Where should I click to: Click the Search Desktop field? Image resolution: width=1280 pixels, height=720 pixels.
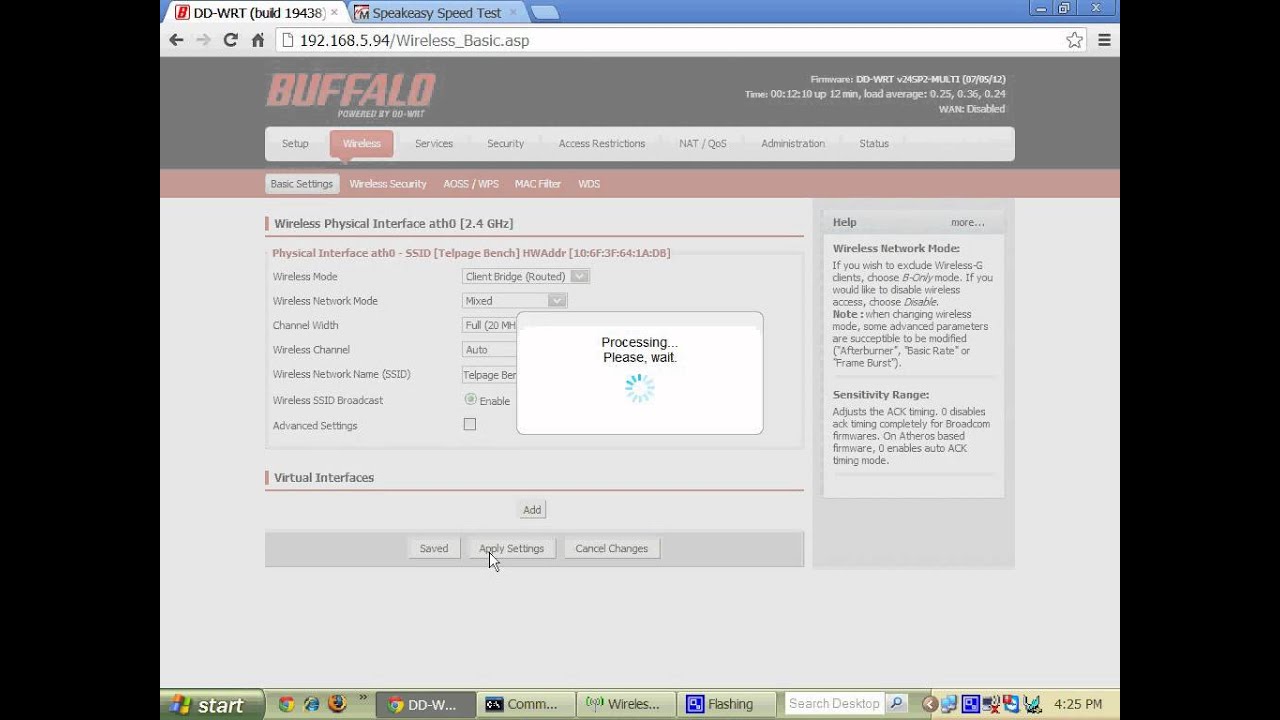click(x=835, y=704)
